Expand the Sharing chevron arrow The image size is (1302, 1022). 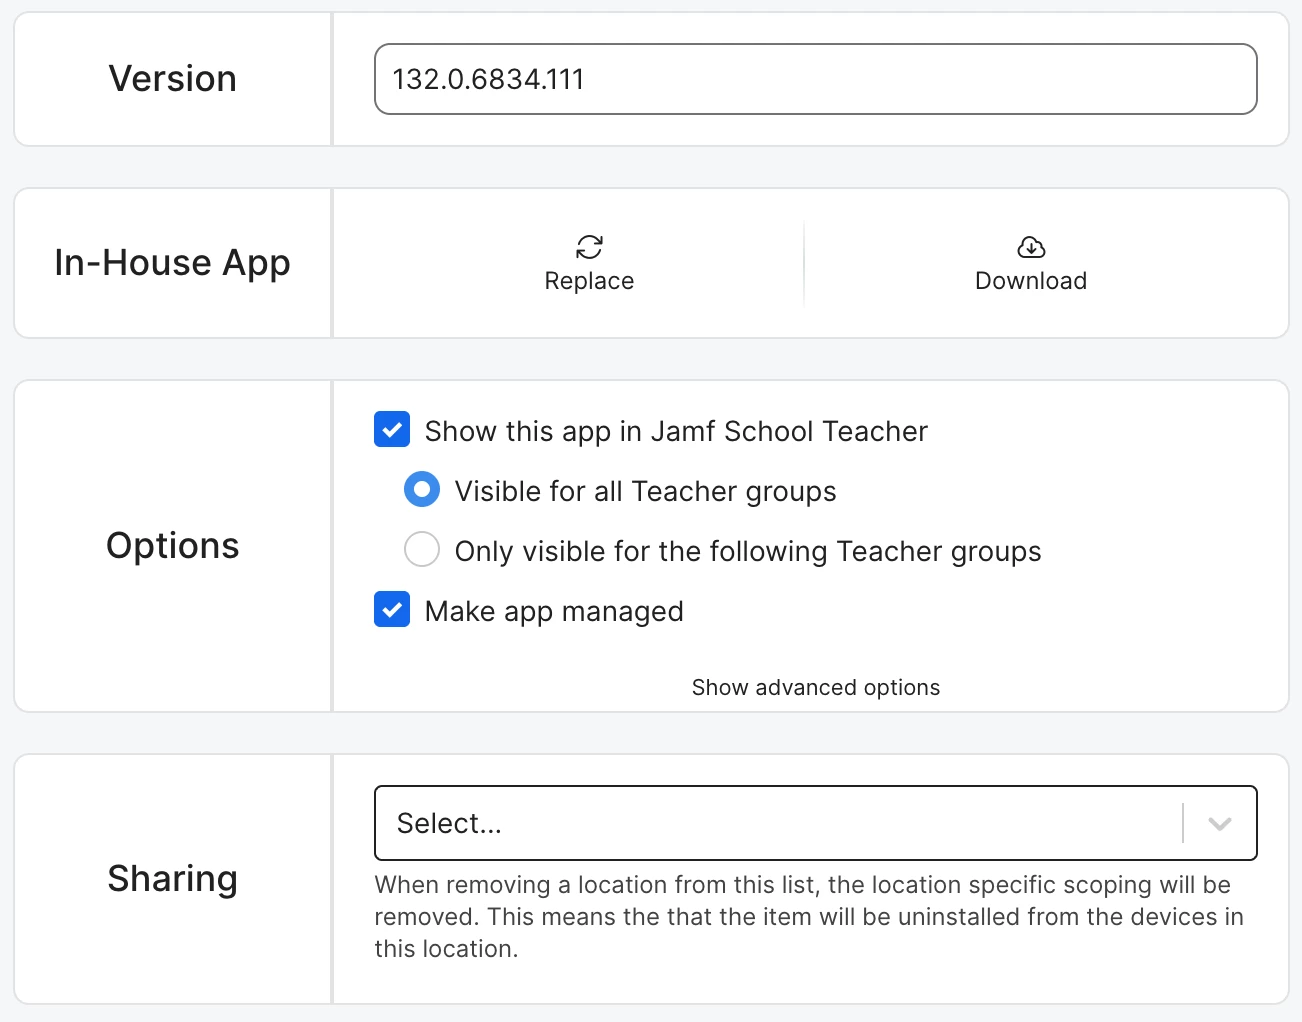[1219, 823]
